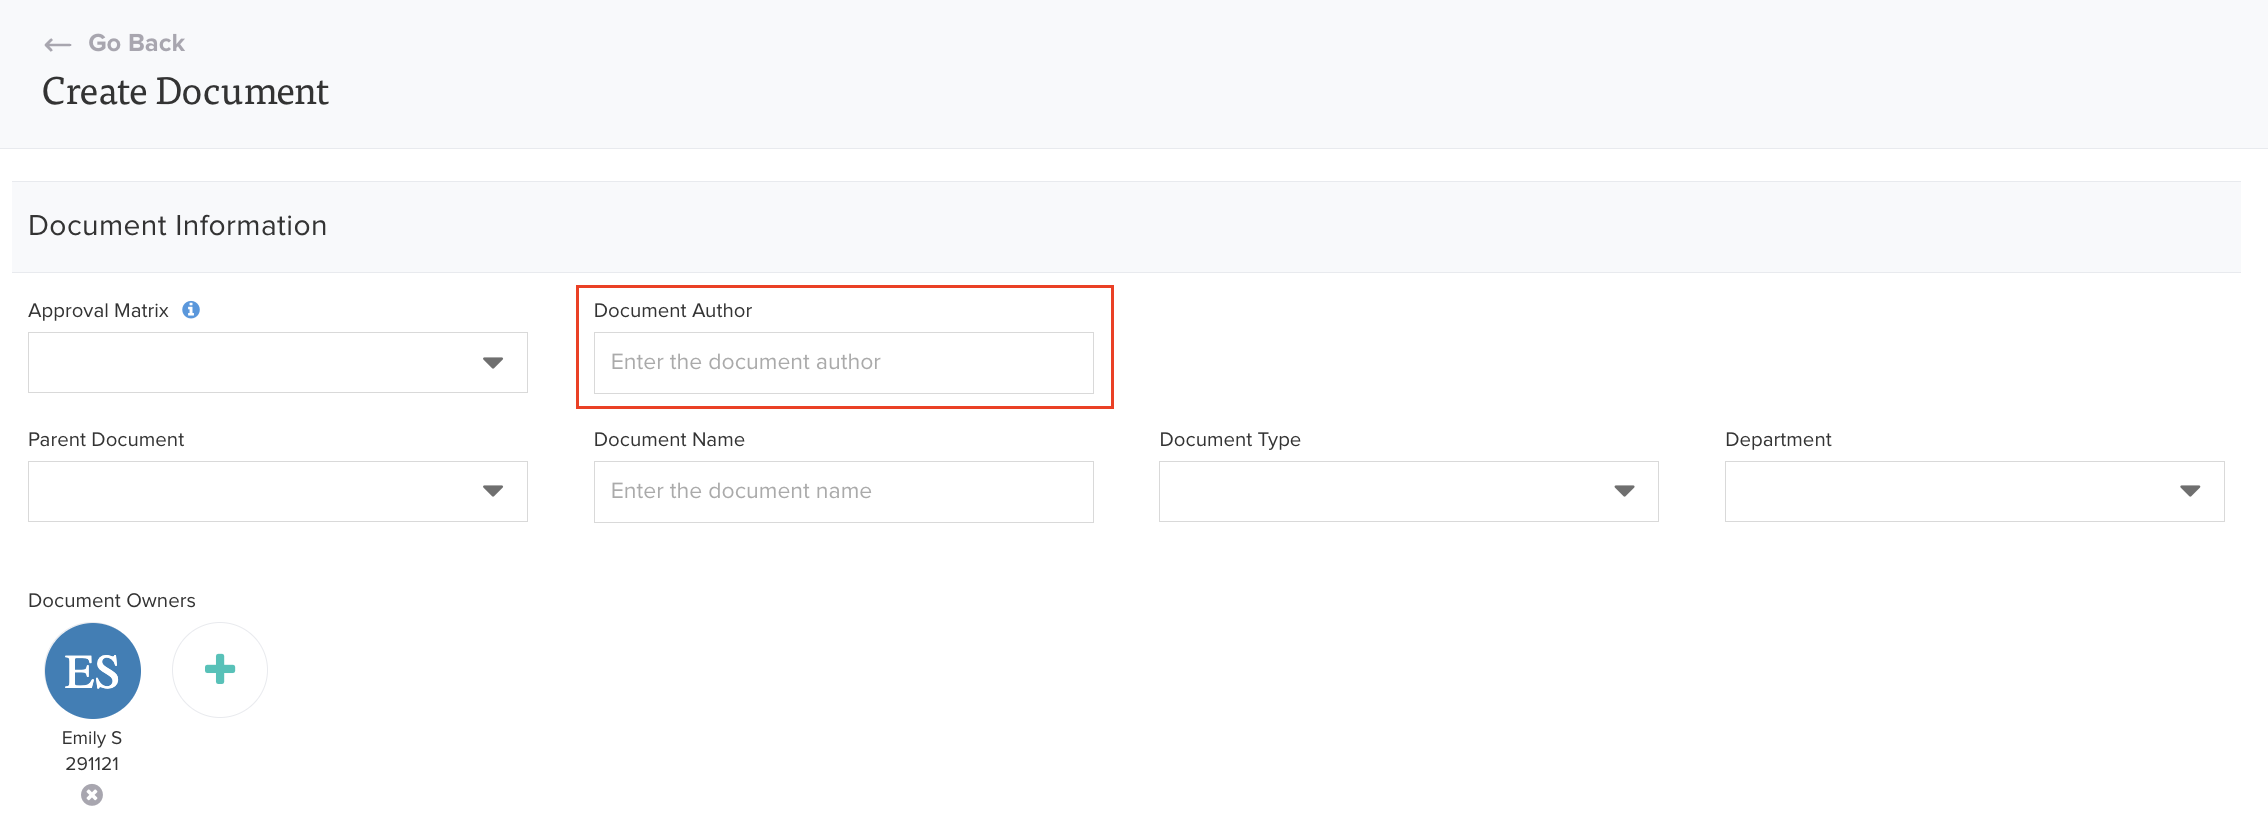Expand the Department dropdown
The image size is (2268, 826).
coord(1975,491)
